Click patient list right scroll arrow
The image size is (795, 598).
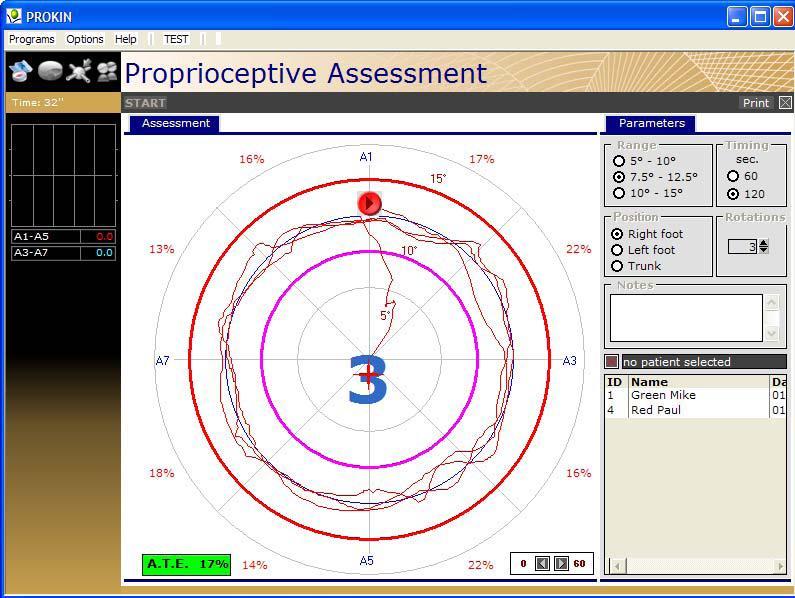(x=780, y=566)
